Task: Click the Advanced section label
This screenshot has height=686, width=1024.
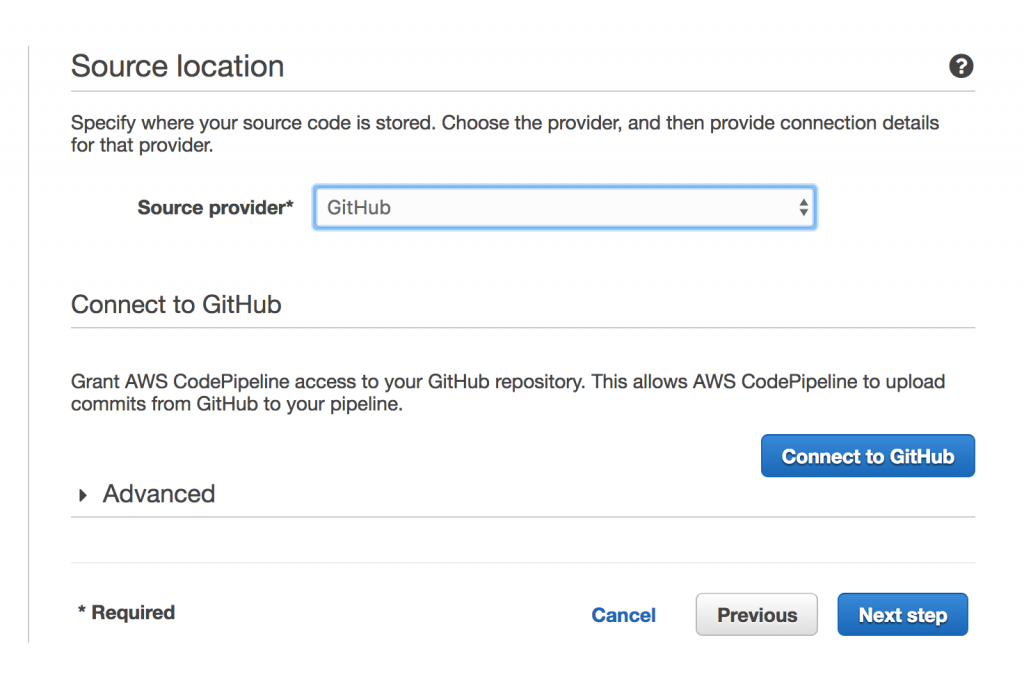Action: [x=159, y=494]
